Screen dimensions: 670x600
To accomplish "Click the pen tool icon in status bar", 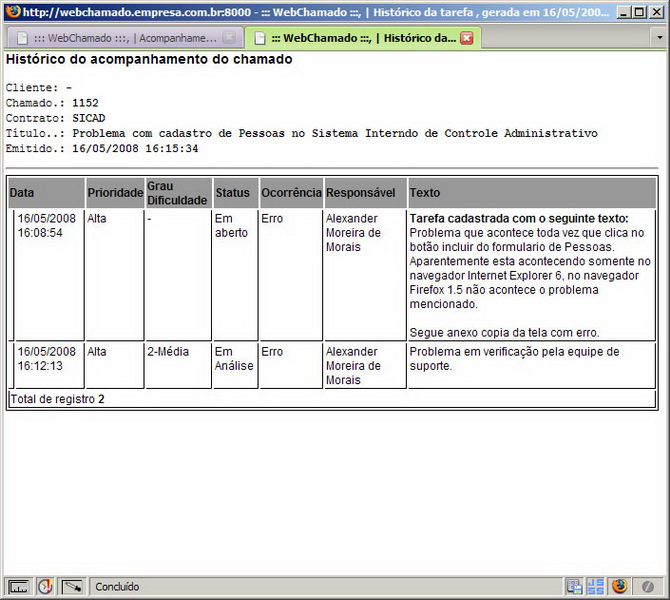I will click(72, 587).
